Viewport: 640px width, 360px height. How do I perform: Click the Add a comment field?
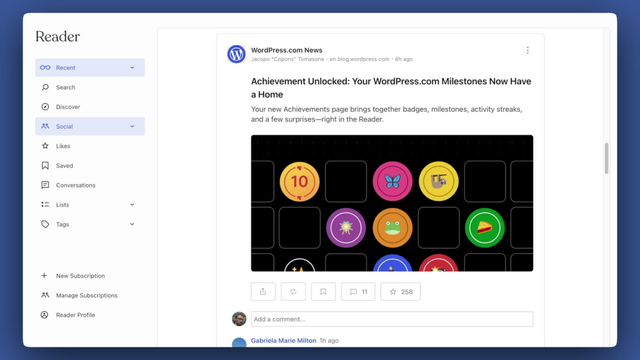[x=392, y=319]
